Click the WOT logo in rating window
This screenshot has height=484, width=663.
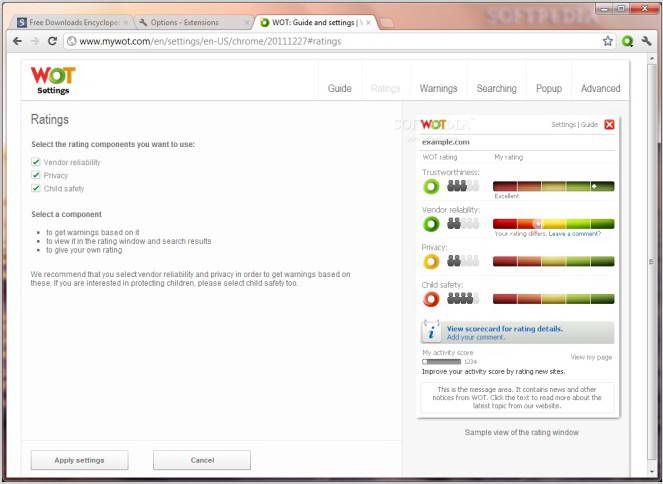(433, 125)
